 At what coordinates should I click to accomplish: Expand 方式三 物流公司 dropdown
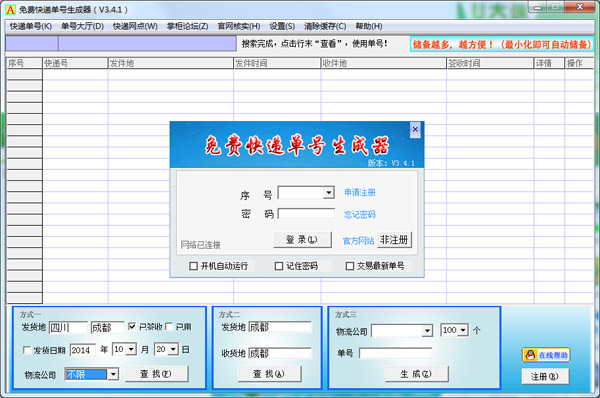(427, 331)
